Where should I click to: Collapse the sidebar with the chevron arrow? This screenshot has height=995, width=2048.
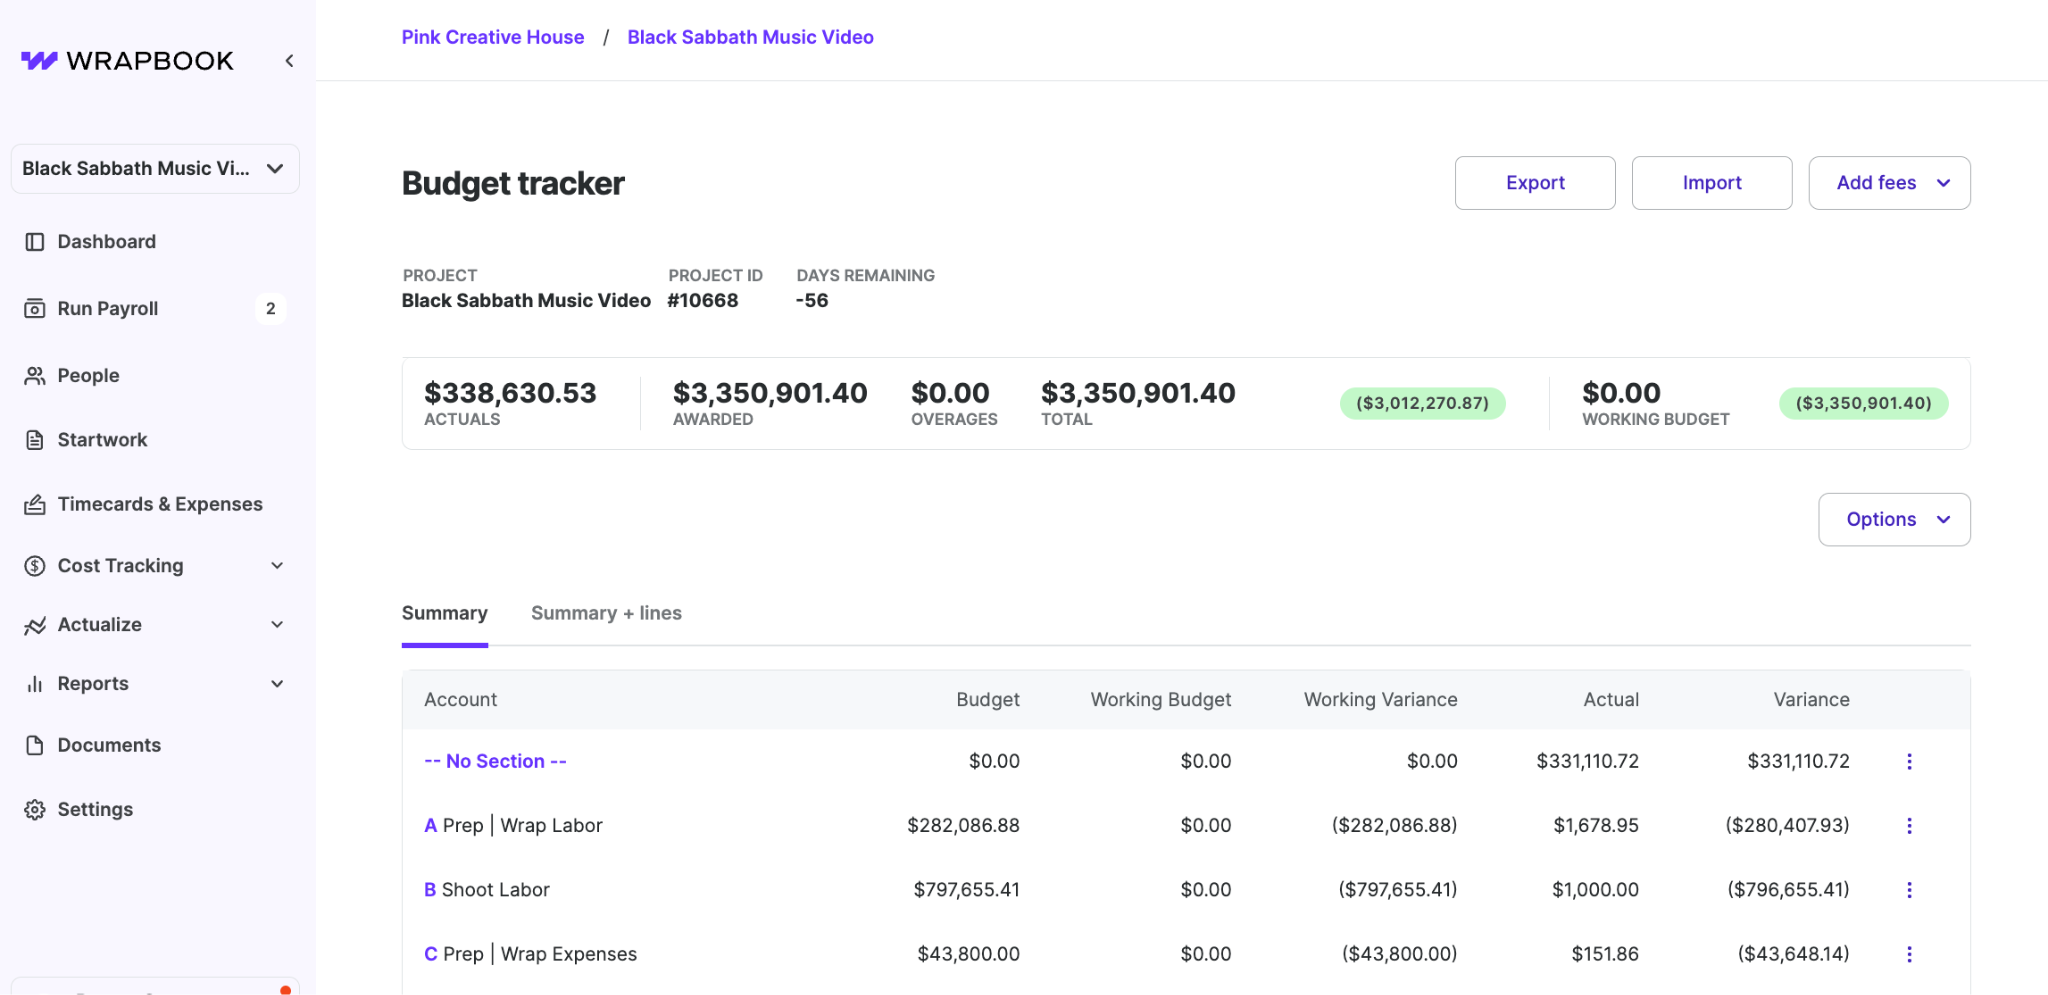pos(289,61)
